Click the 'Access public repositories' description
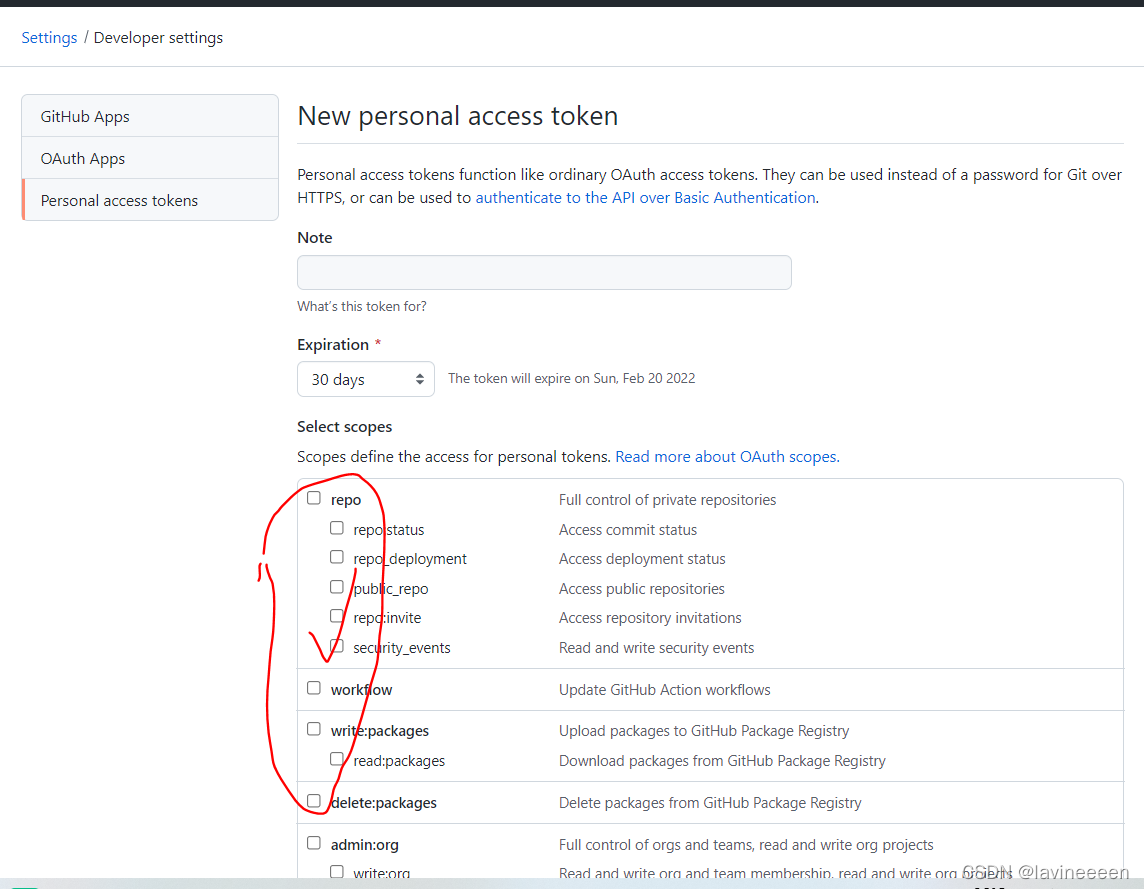This screenshot has height=889, width=1144. click(641, 589)
